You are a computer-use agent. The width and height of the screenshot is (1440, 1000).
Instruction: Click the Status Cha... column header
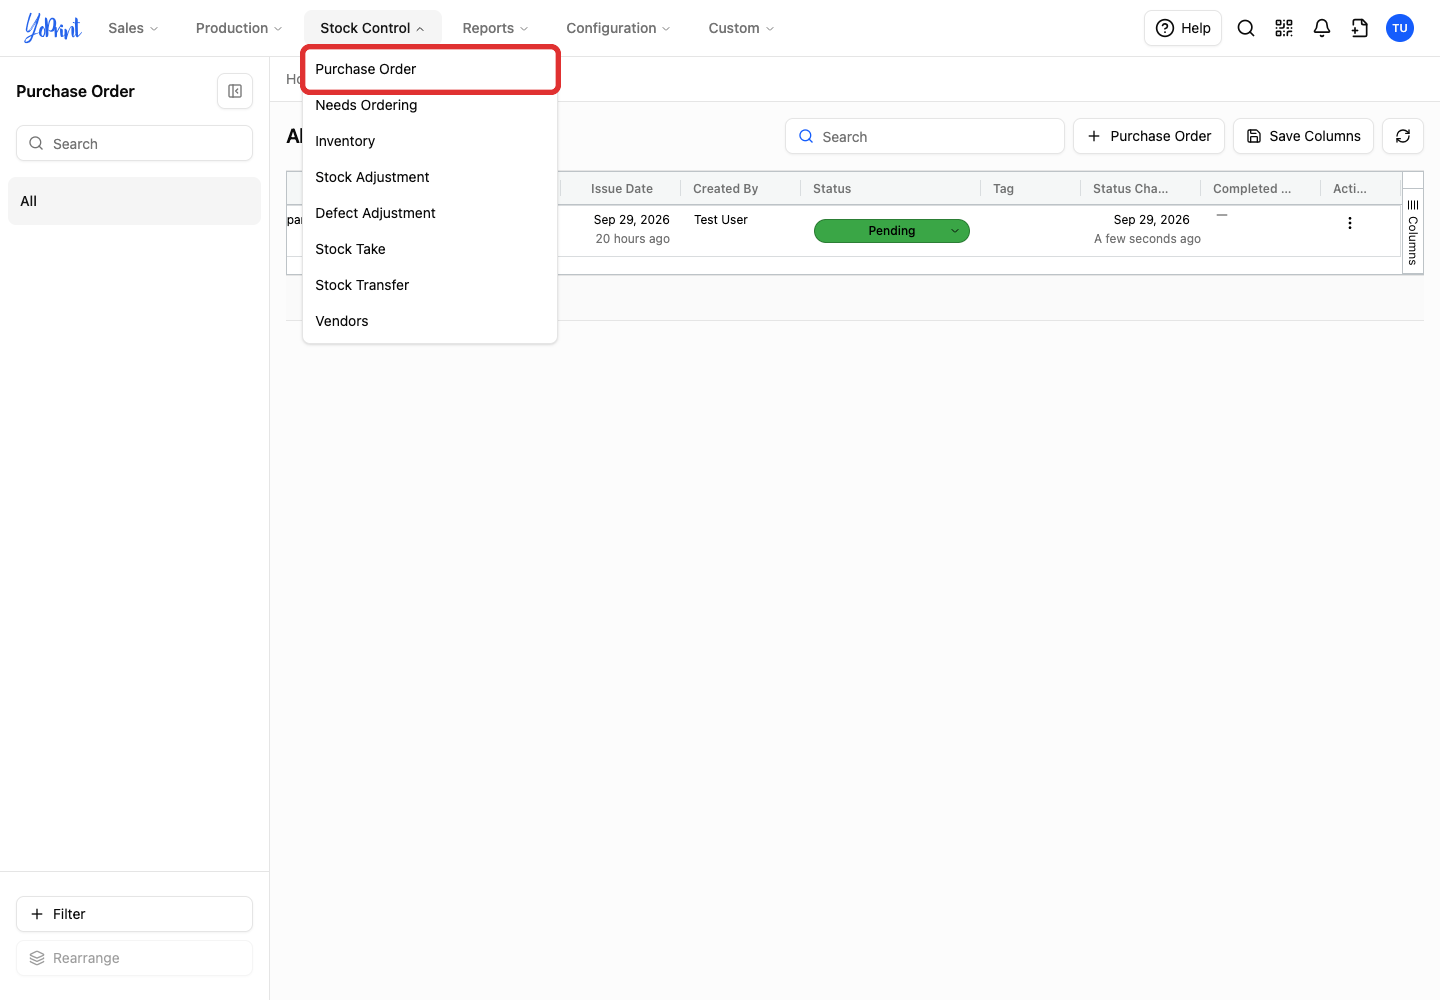point(1141,189)
